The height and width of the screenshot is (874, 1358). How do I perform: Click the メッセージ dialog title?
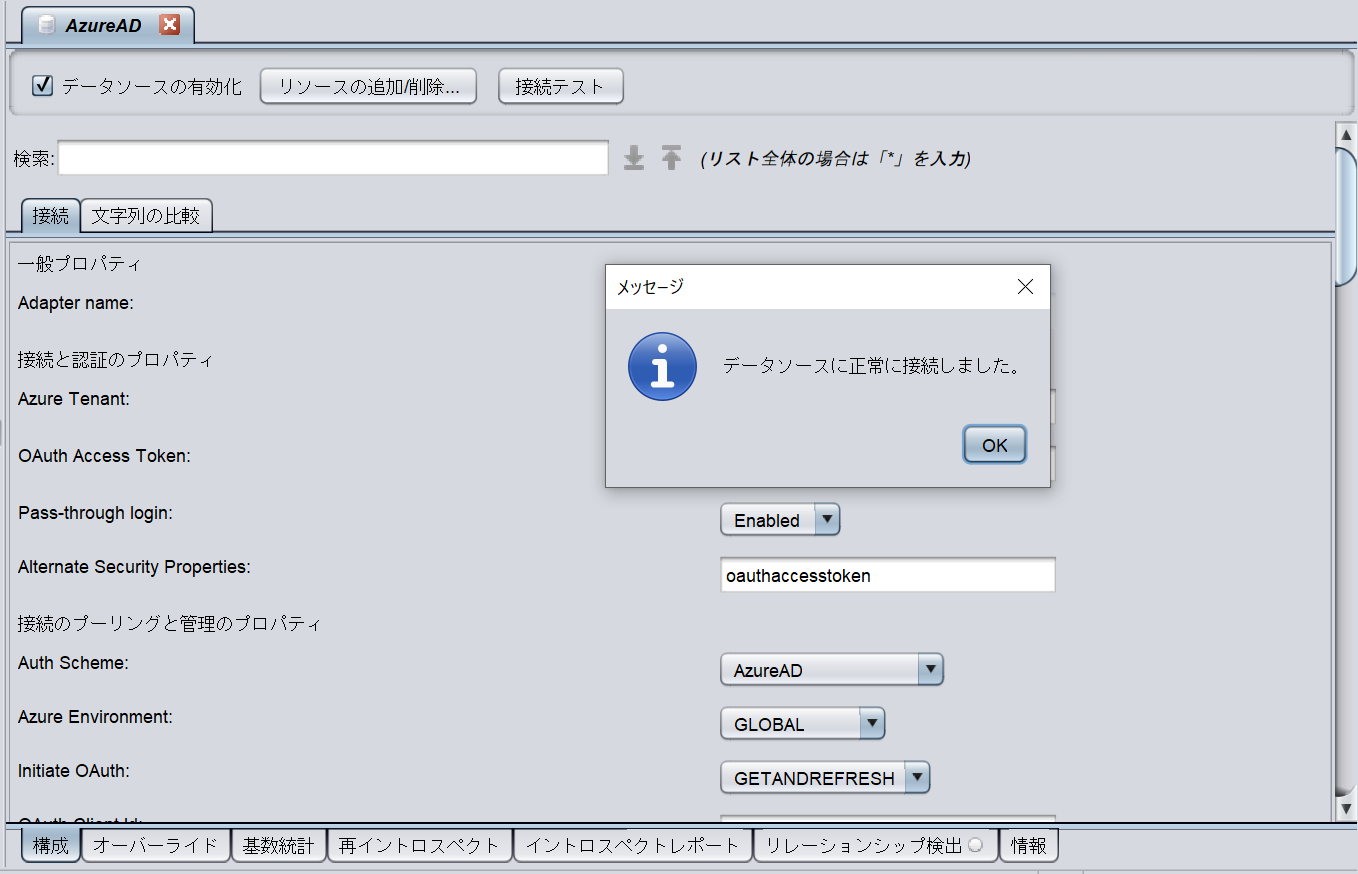[x=650, y=287]
